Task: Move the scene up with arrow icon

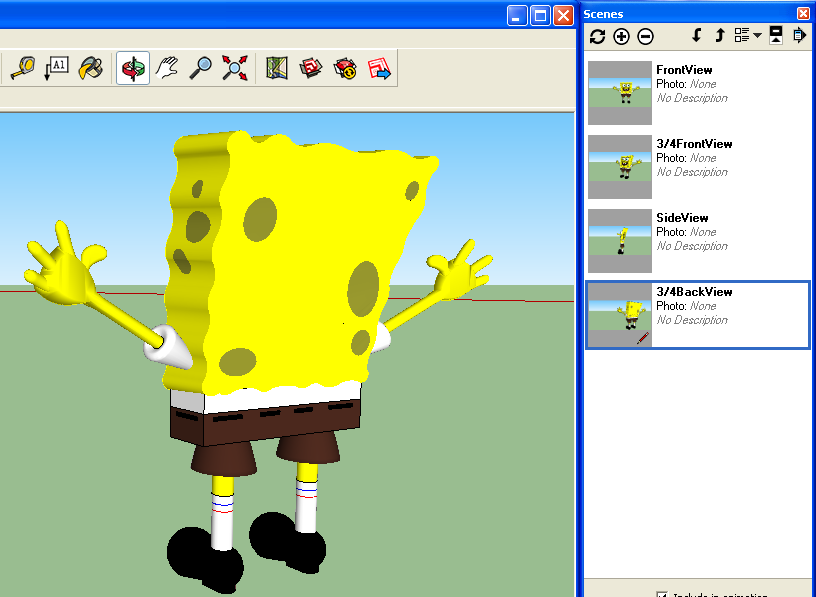Action: 720,35
